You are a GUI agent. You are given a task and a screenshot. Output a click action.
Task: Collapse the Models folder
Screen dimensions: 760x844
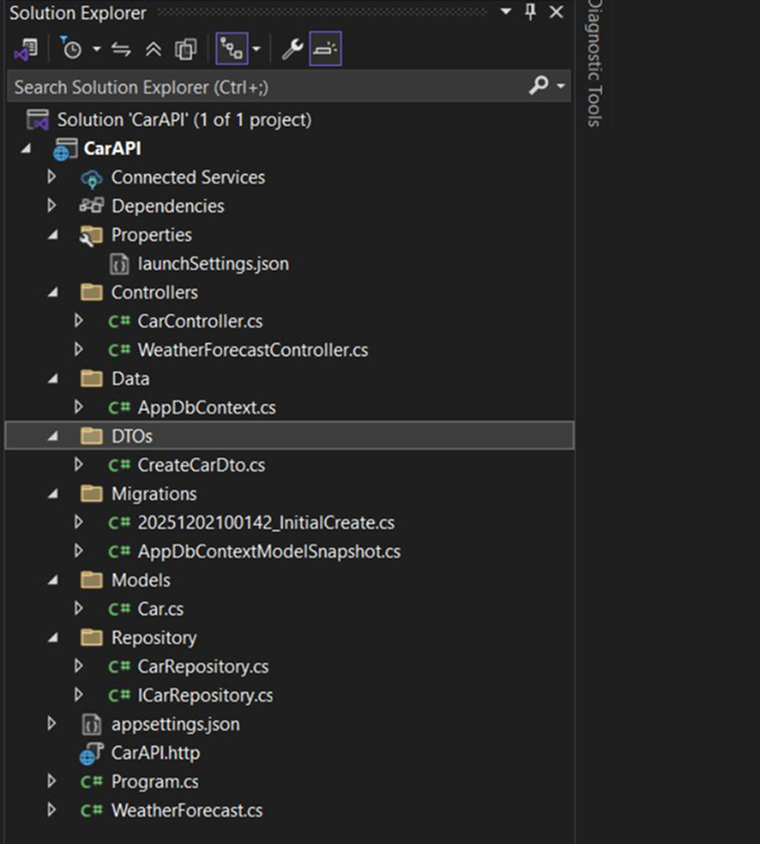tap(53, 580)
